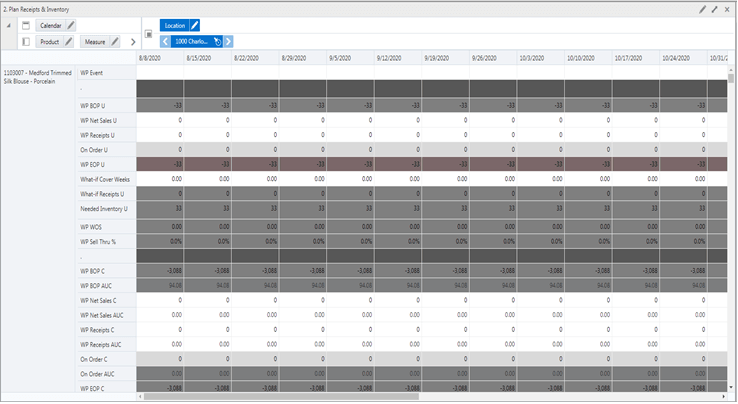
Task: Select the 9/19/2020 column header
Action: point(445,58)
